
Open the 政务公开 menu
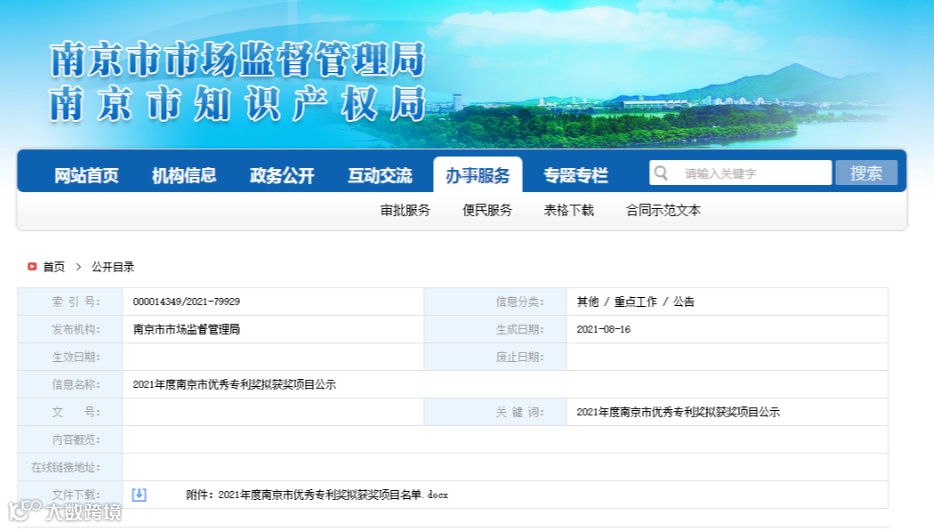[282, 175]
